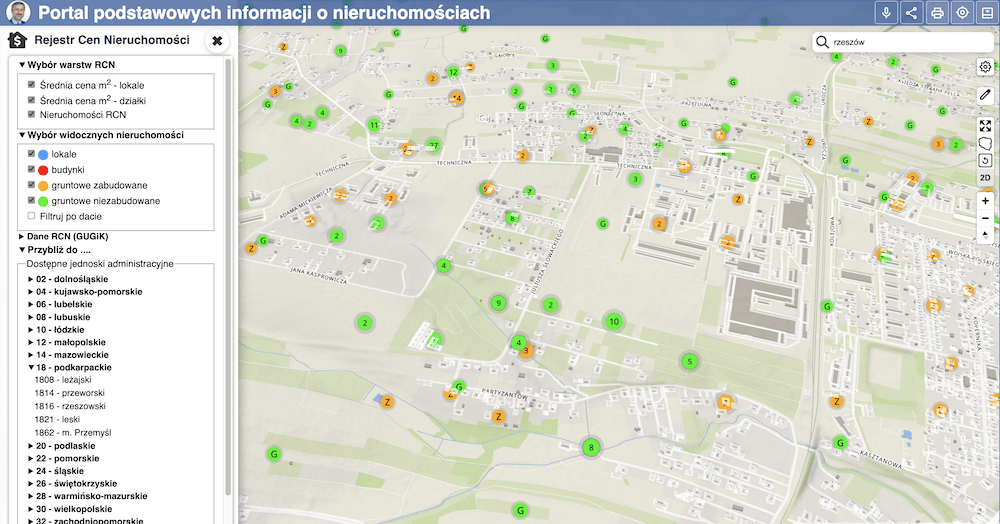Toggle fullscreen map view
Image resolution: width=1000 pixels, height=524 pixels.
click(x=985, y=126)
